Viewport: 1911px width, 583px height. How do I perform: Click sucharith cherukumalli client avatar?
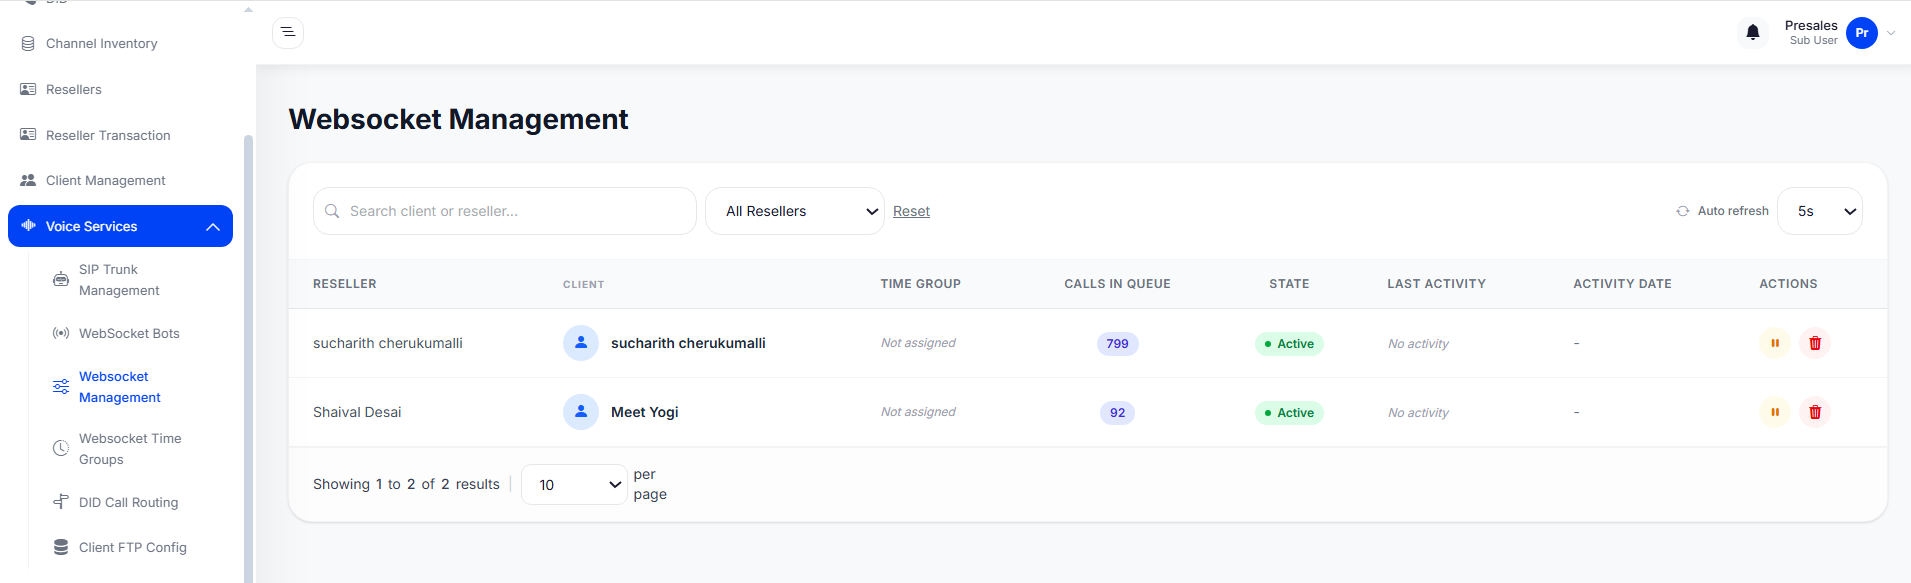click(581, 343)
